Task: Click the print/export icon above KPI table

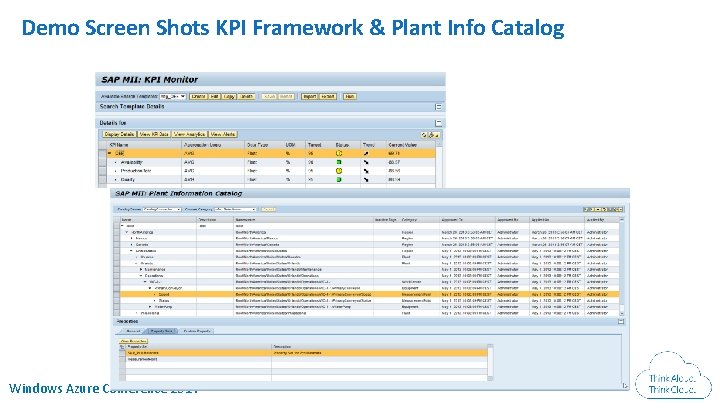Action: tap(432, 135)
